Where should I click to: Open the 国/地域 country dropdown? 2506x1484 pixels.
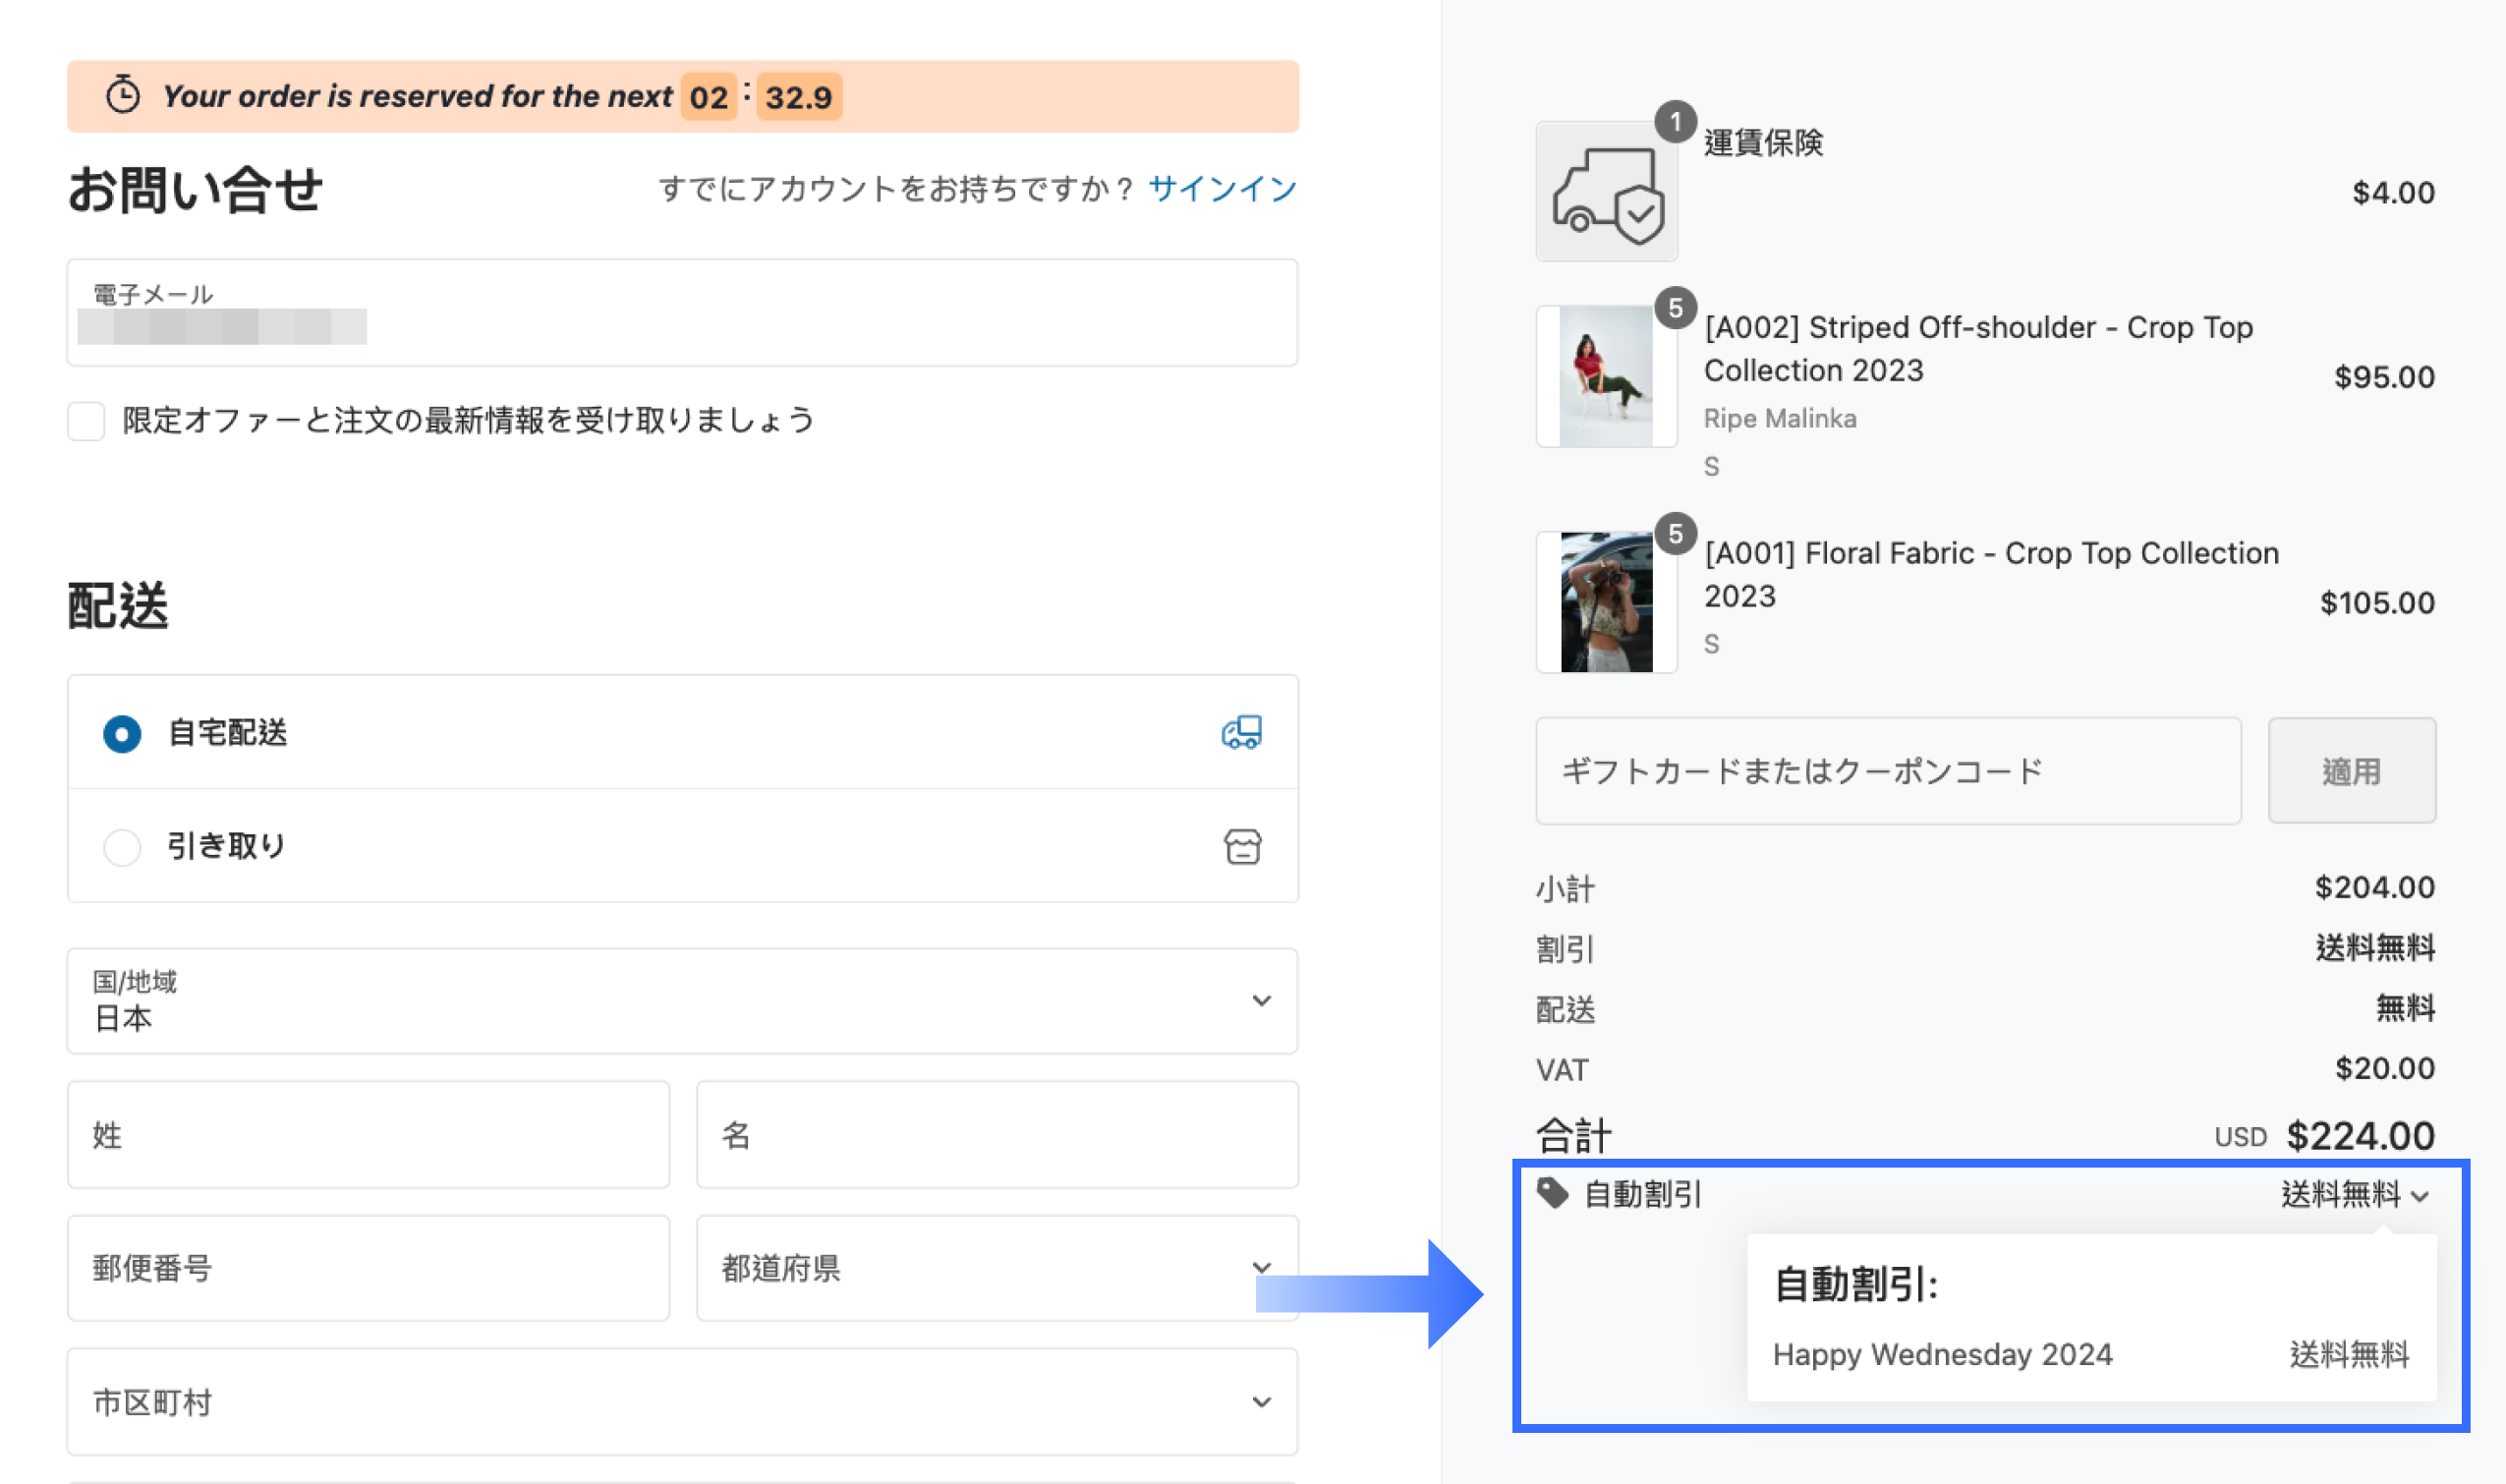[x=683, y=1001]
